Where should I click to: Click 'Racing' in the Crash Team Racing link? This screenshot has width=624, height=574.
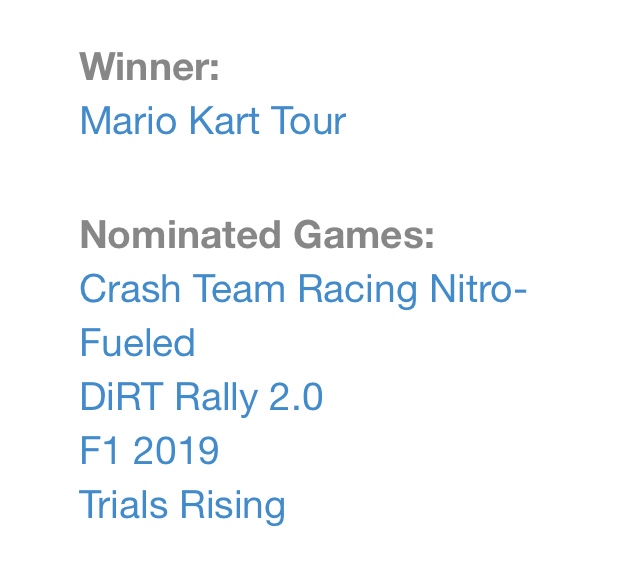pos(358,291)
